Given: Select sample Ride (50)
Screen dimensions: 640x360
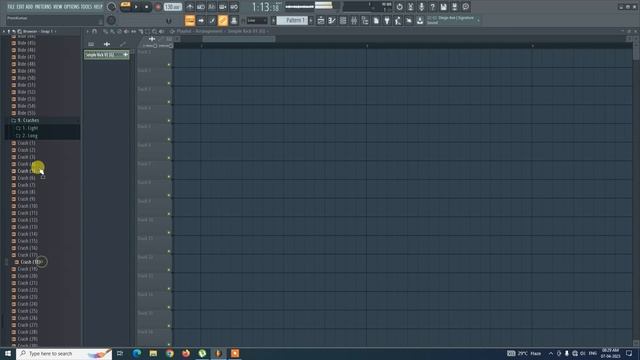Looking at the screenshot, I should pyautogui.click(x=26, y=78).
